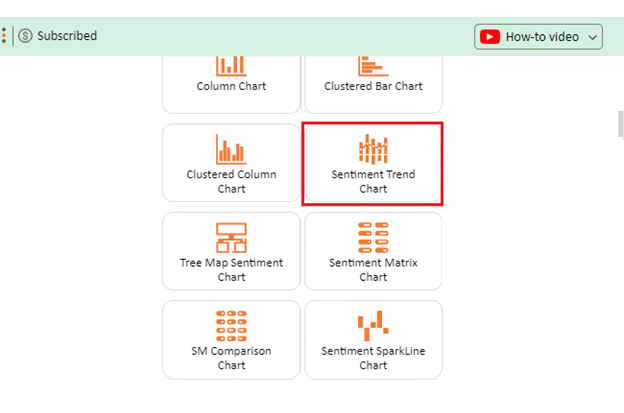Image resolution: width=624 pixels, height=413 pixels.
Task: Click the Column Chart label text
Action: click(x=231, y=86)
